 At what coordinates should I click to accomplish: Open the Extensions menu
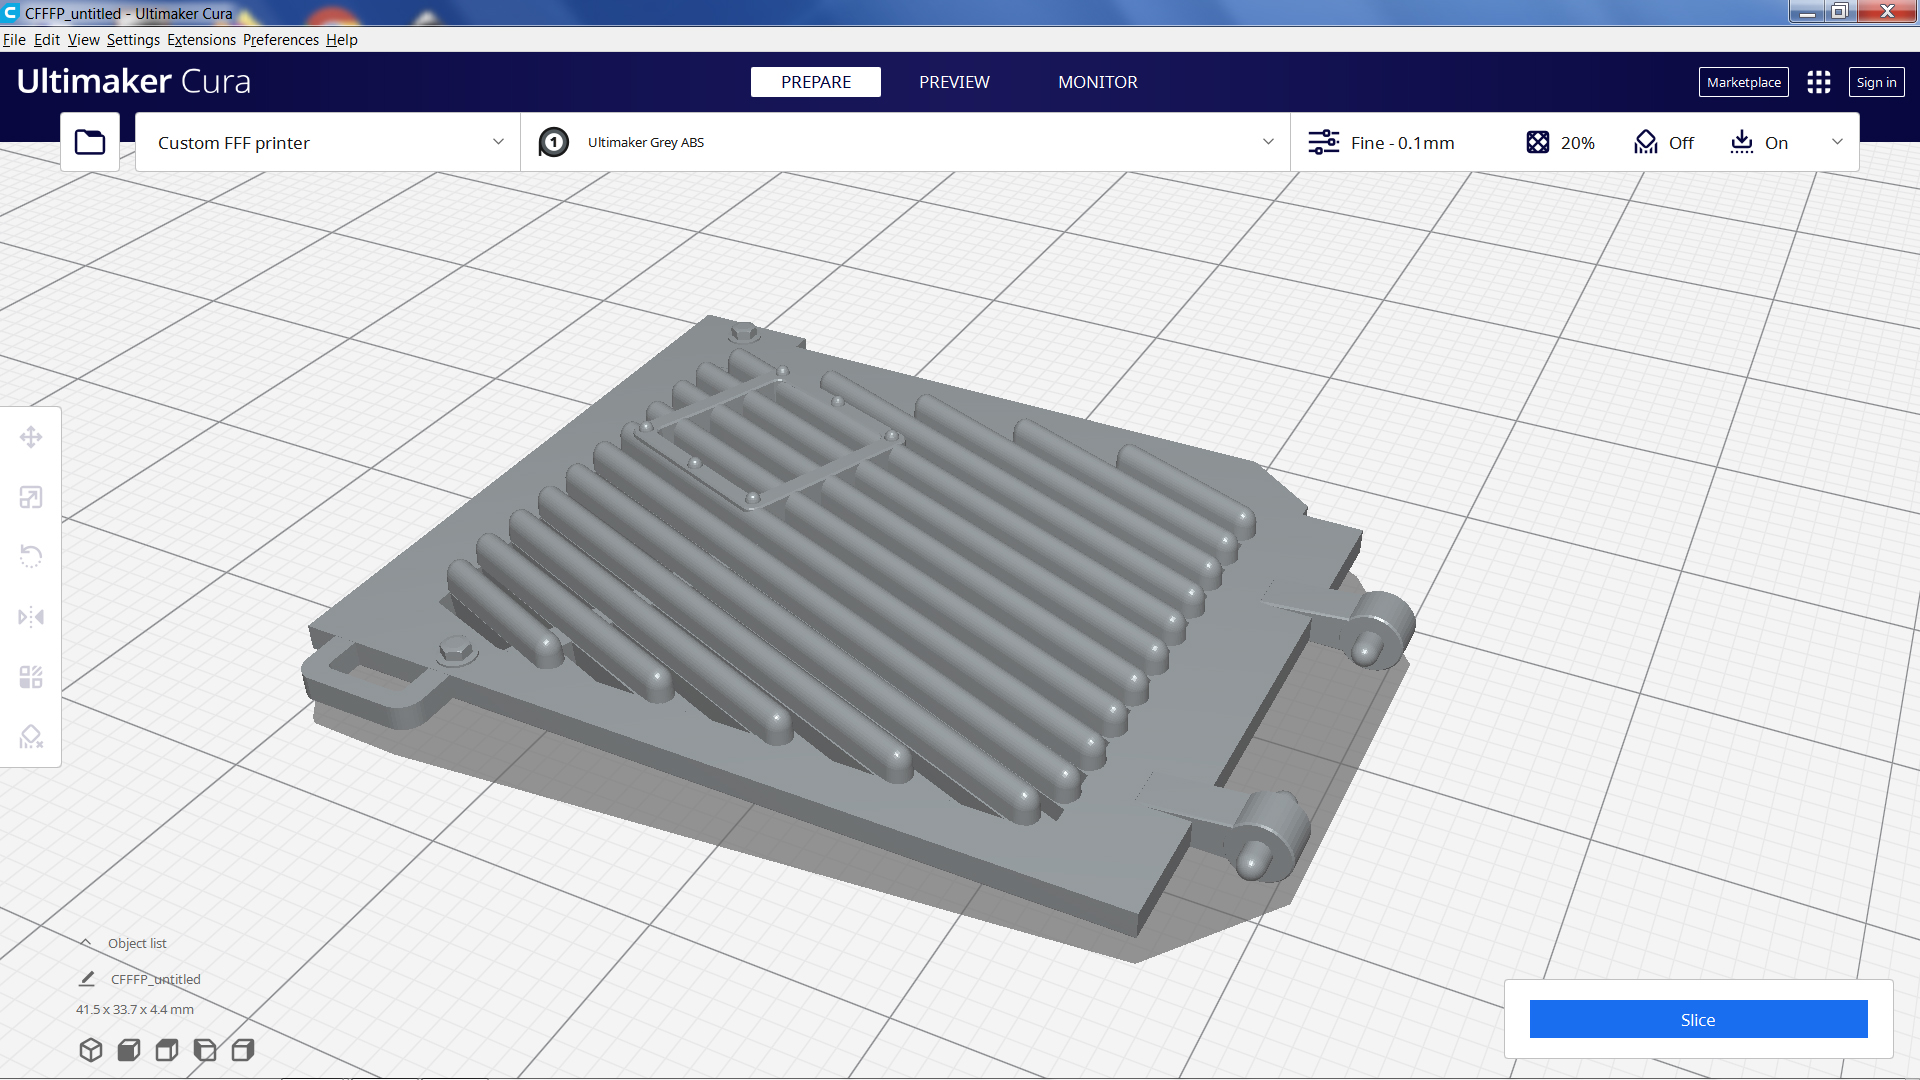click(x=201, y=40)
